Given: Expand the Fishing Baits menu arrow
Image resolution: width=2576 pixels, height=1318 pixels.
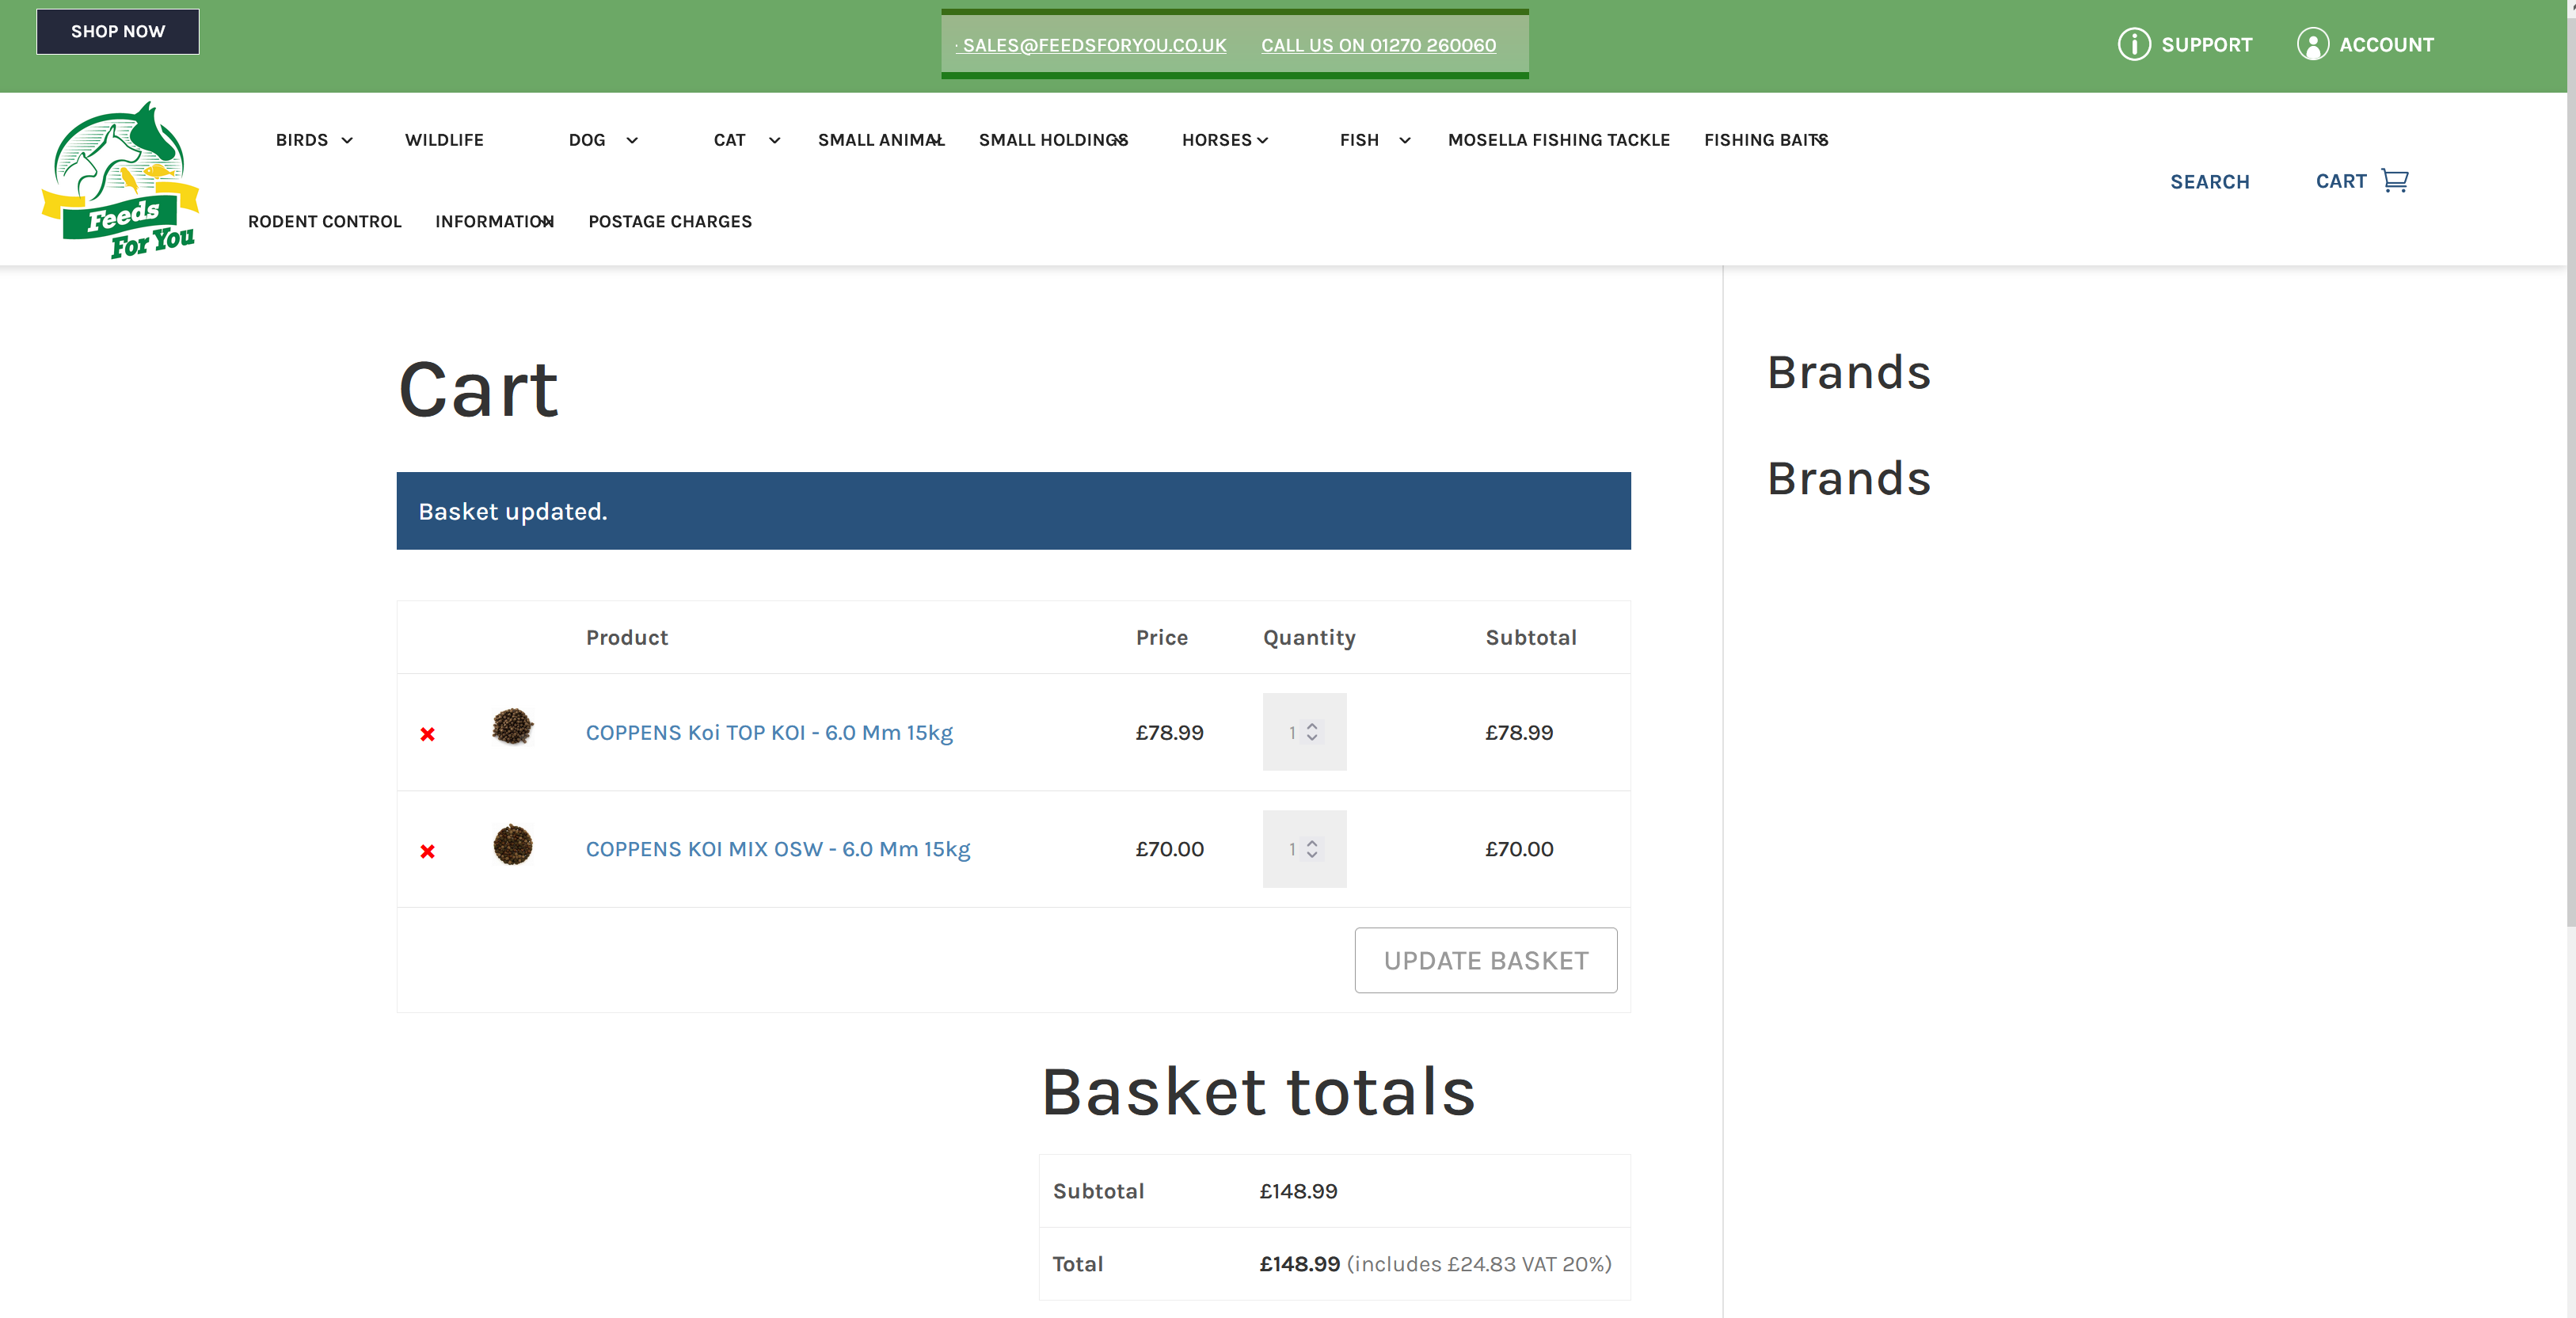Looking at the screenshot, I should point(1821,141).
